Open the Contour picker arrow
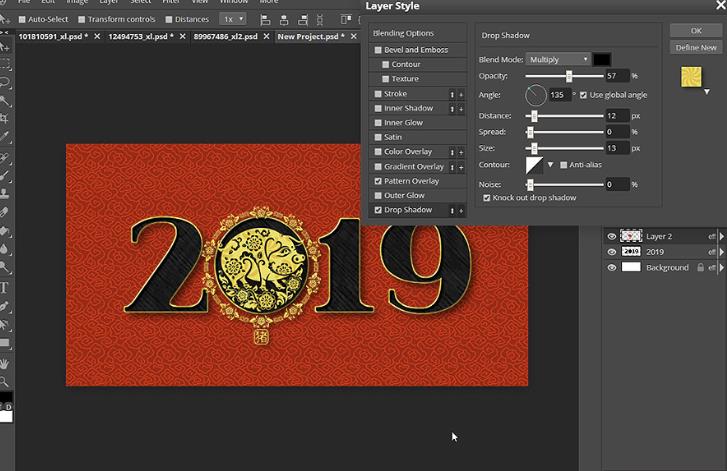This screenshot has width=727, height=471. tap(550, 165)
